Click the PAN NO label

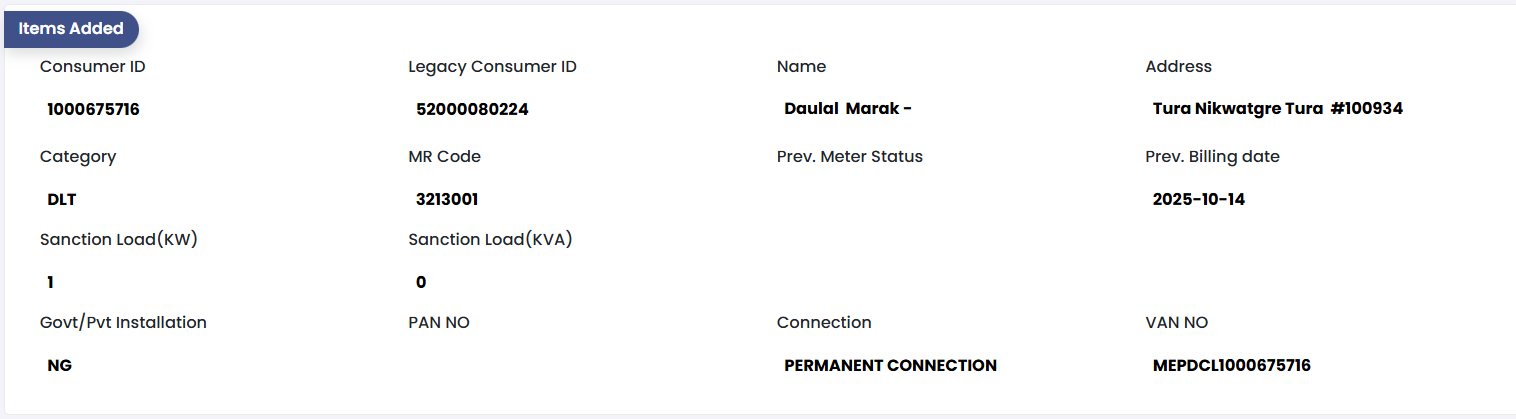(x=438, y=323)
